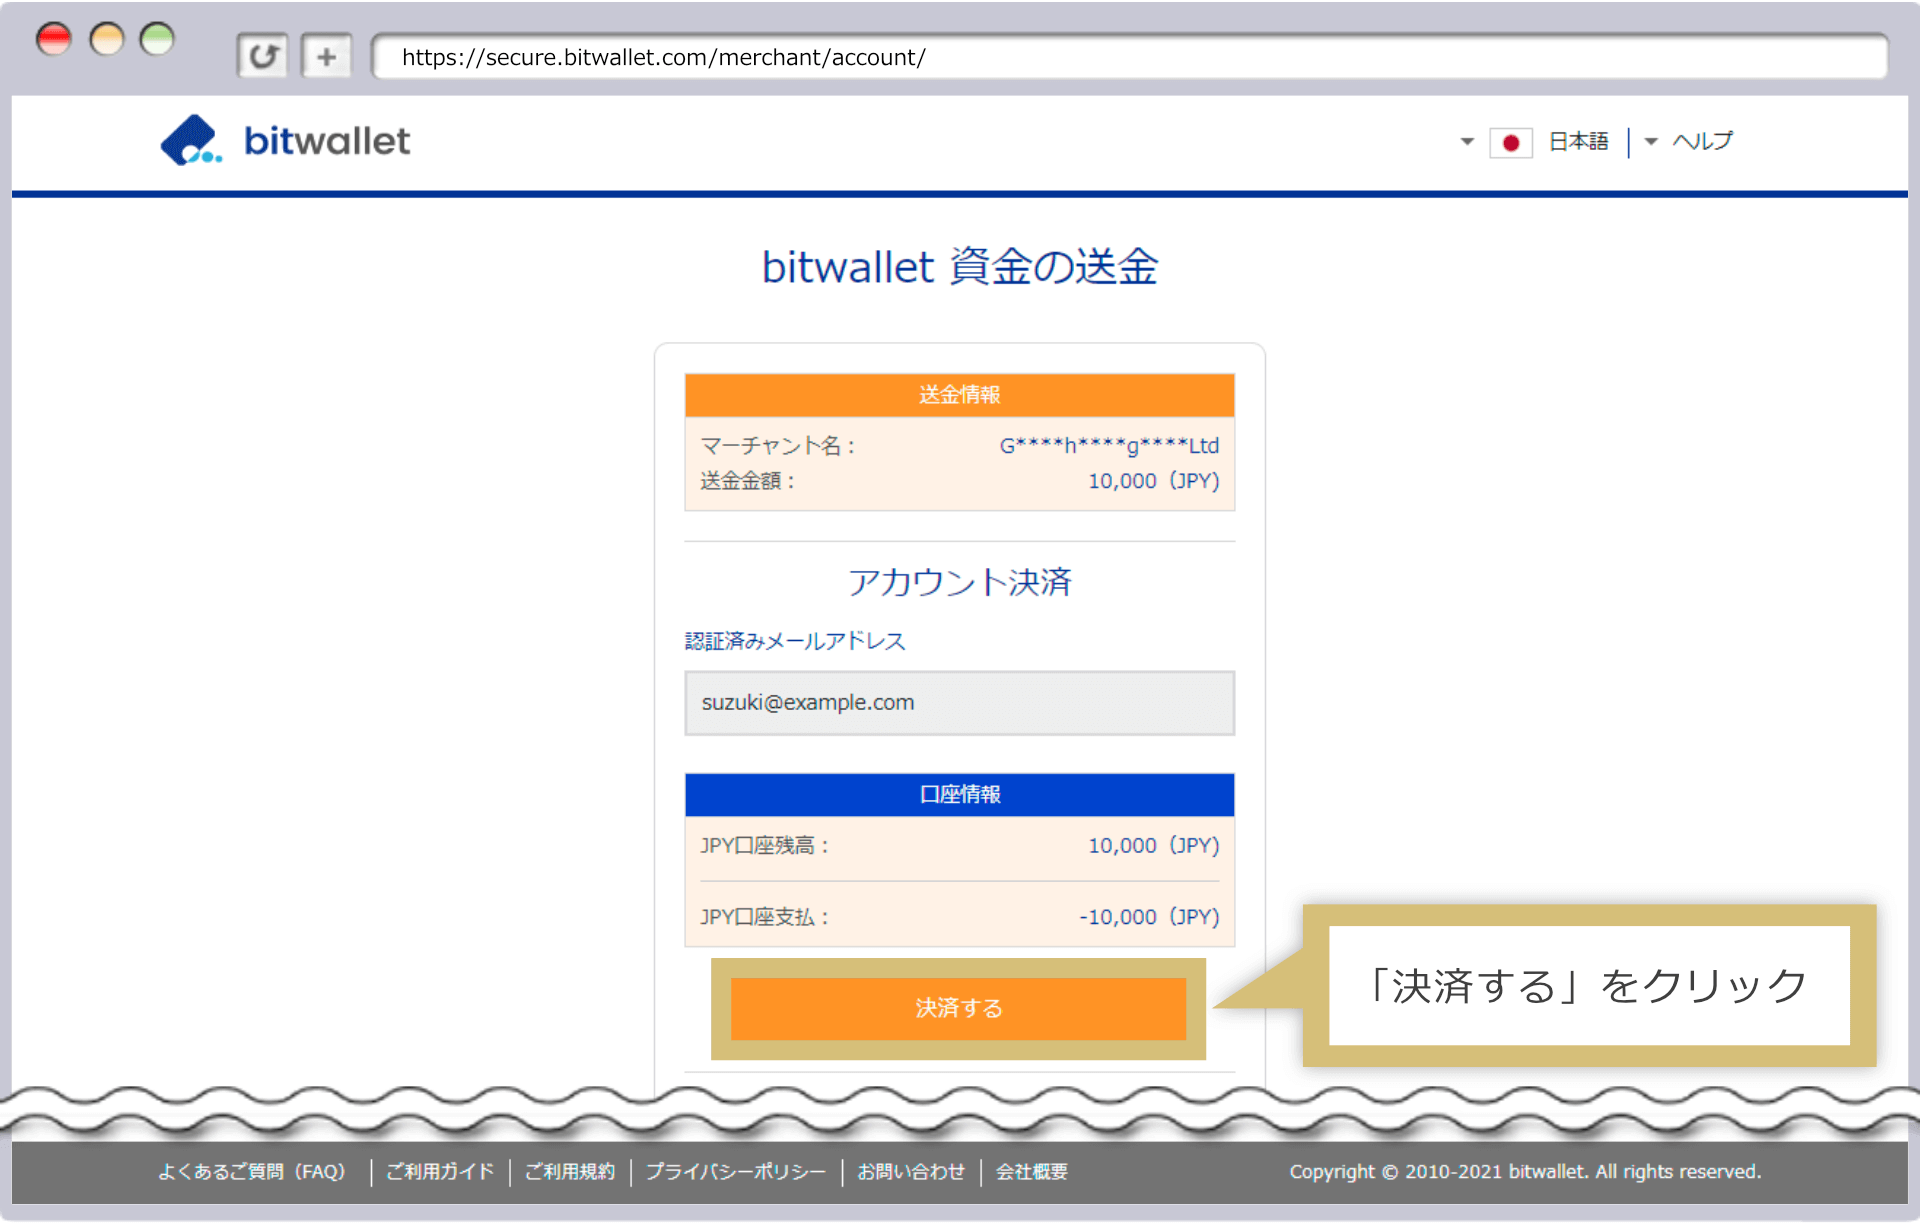Screen dimensions: 1920x1224
Task: Open 会社概要 footer link
Action: coord(1032,1171)
